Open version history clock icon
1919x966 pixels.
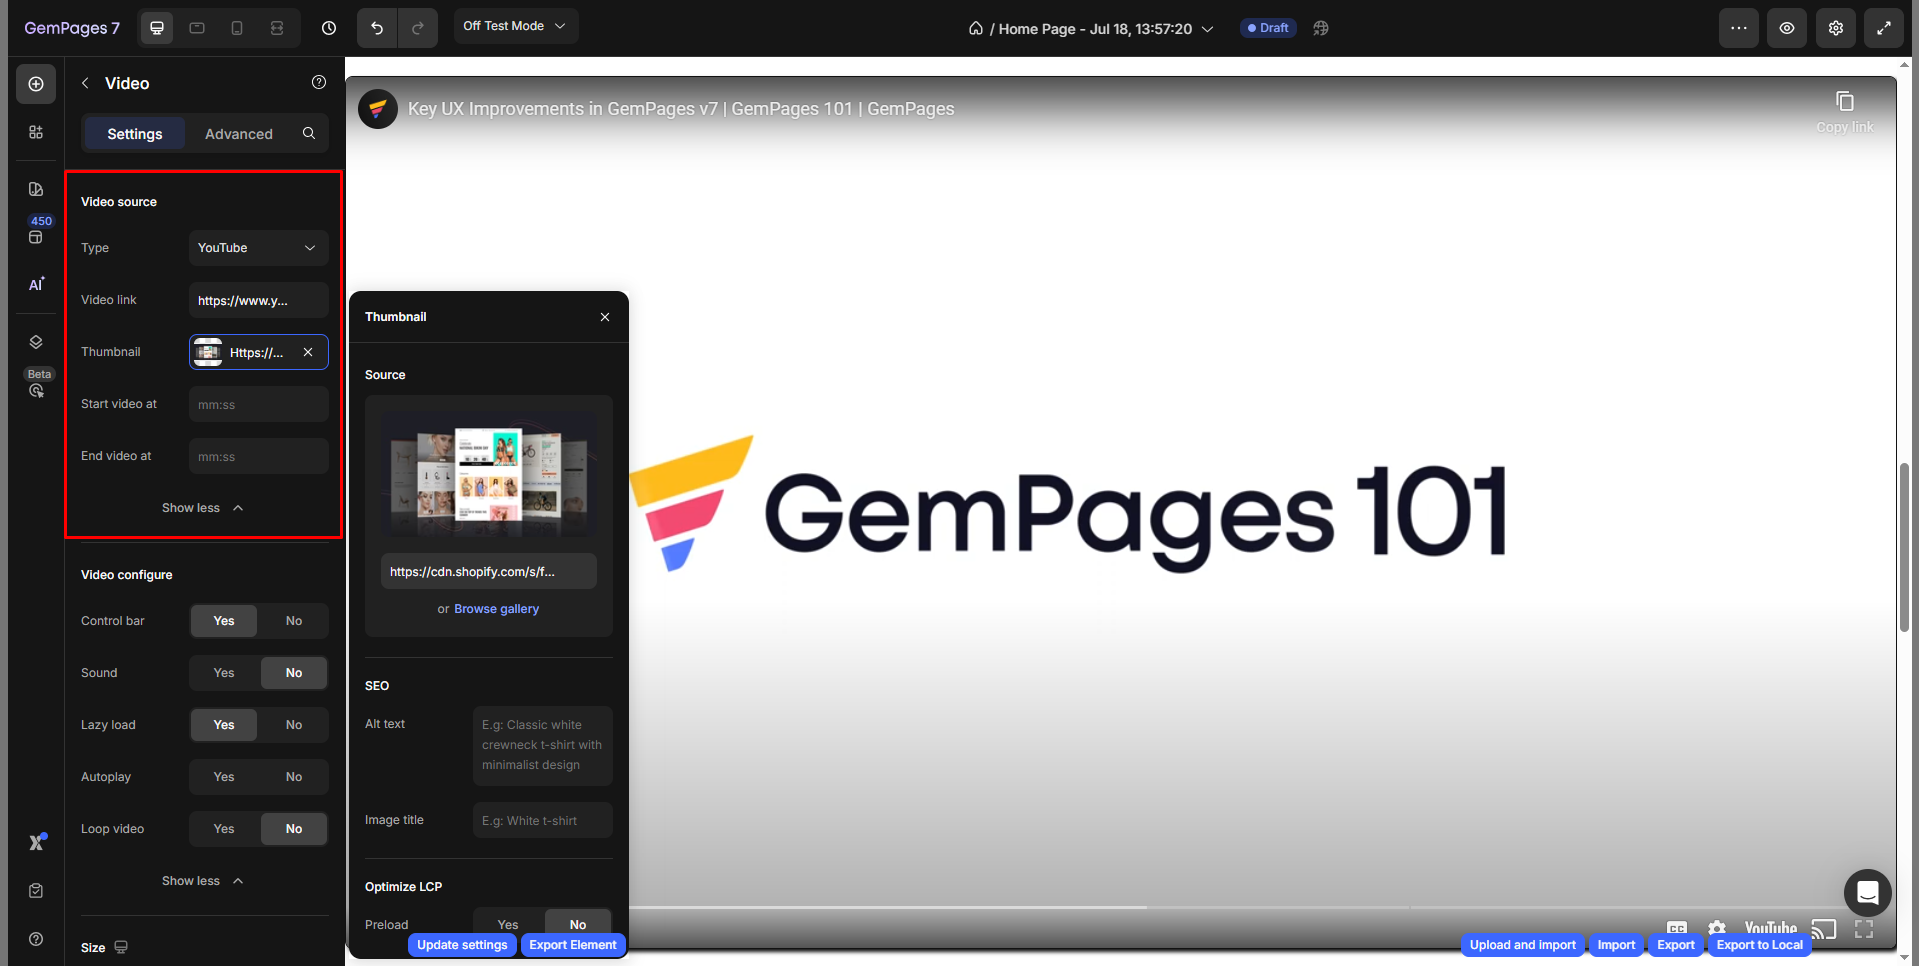point(329,28)
